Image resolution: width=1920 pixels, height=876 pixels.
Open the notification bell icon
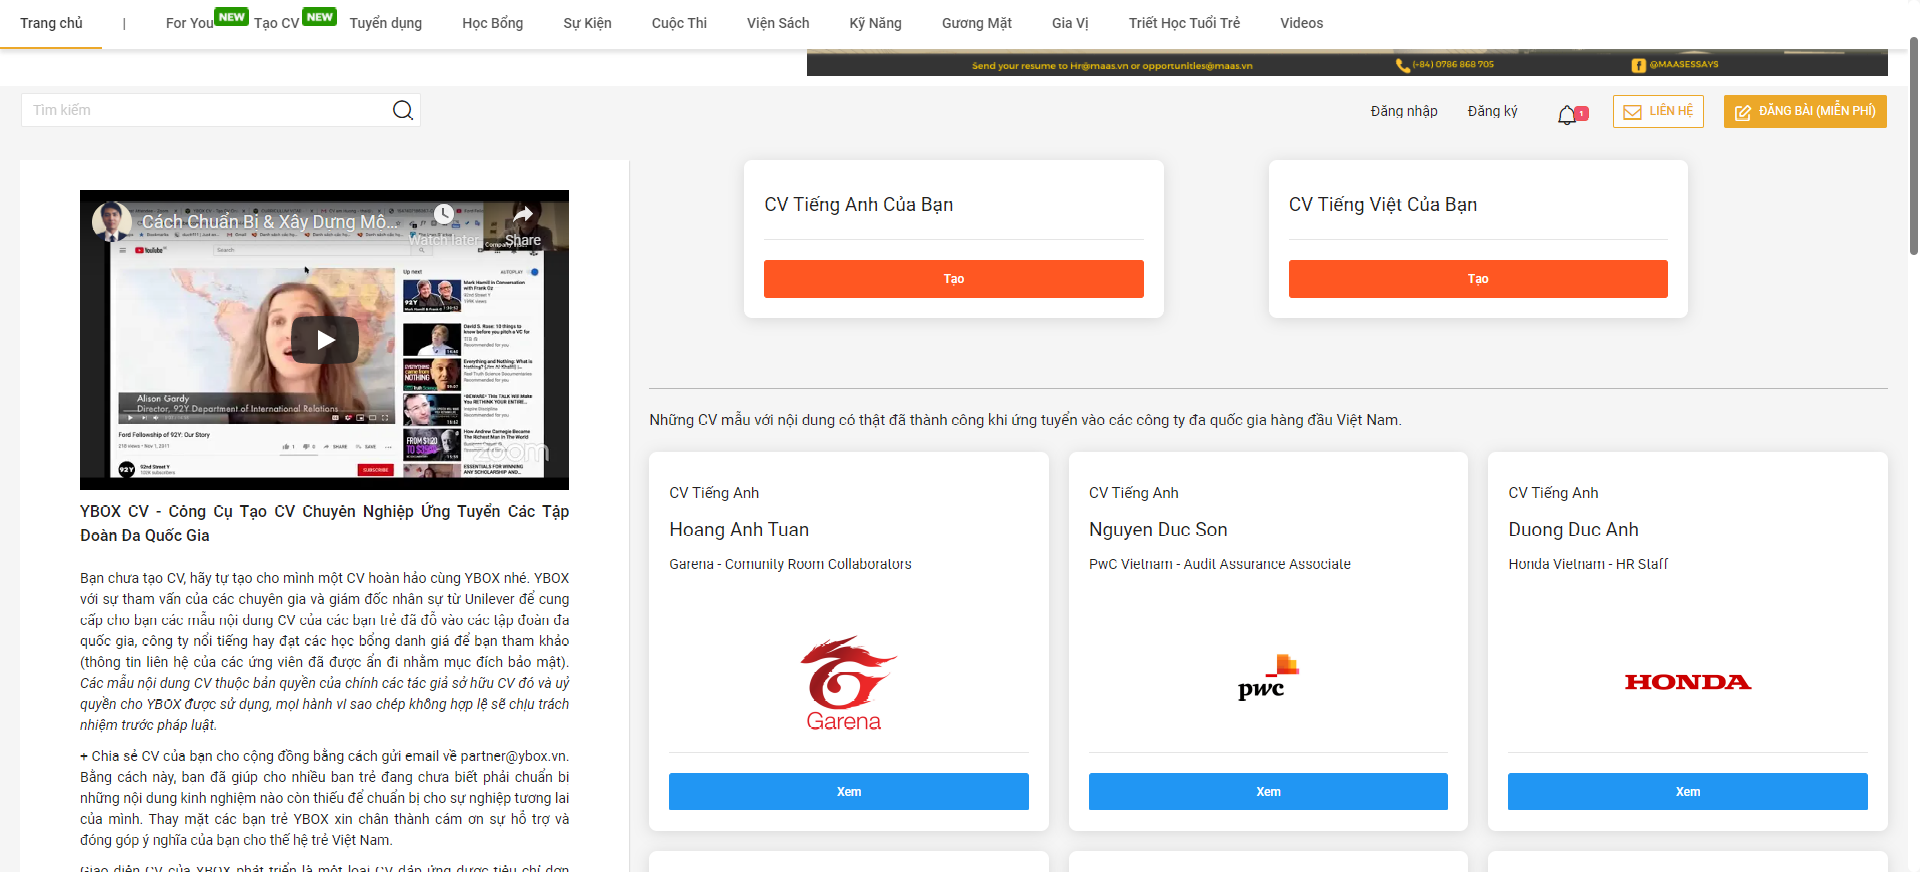(1567, 115)
